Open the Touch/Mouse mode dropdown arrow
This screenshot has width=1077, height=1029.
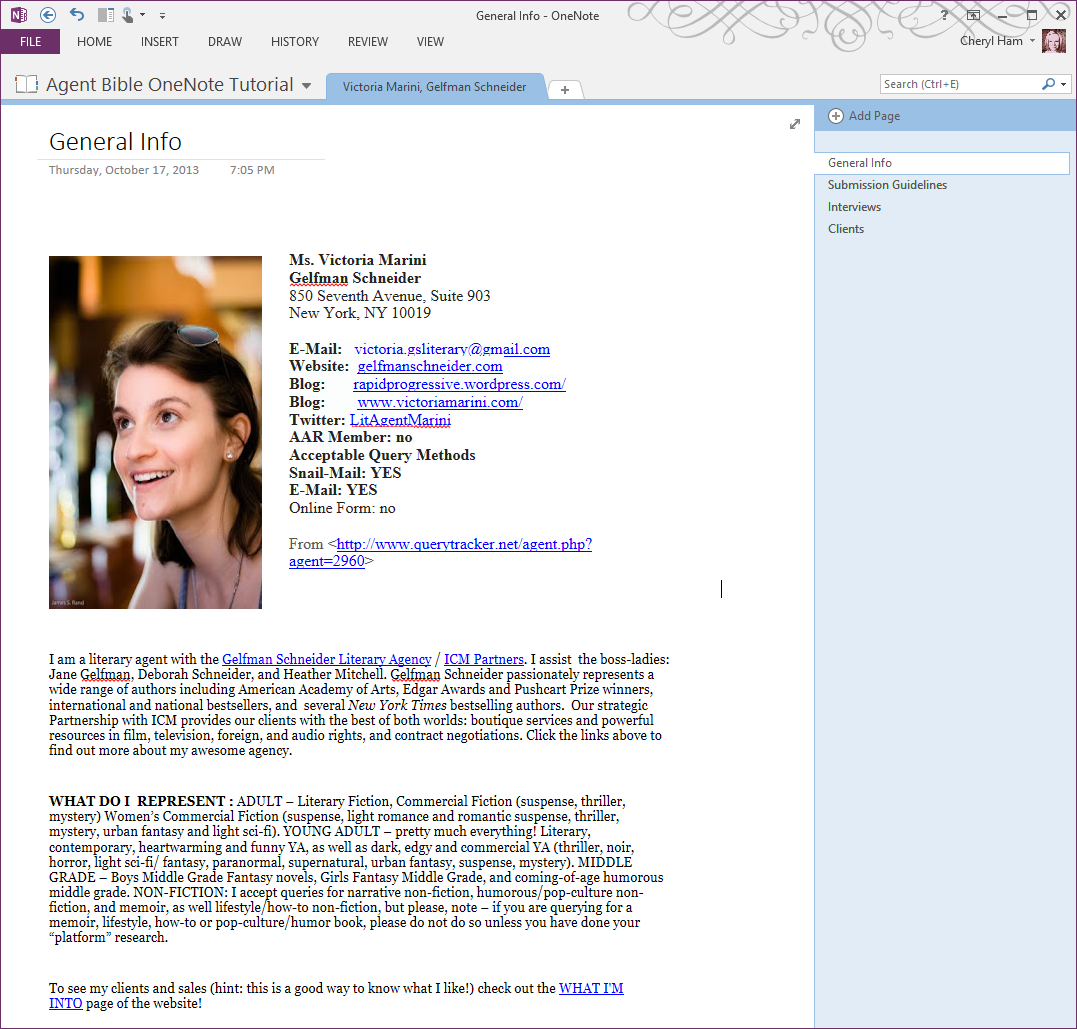tap(142, 14)
